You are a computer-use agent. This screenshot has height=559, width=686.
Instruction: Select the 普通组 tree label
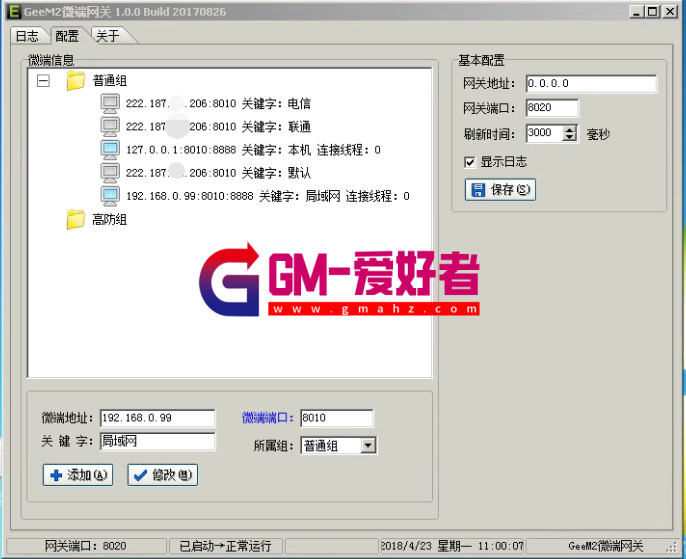point(109,81)
